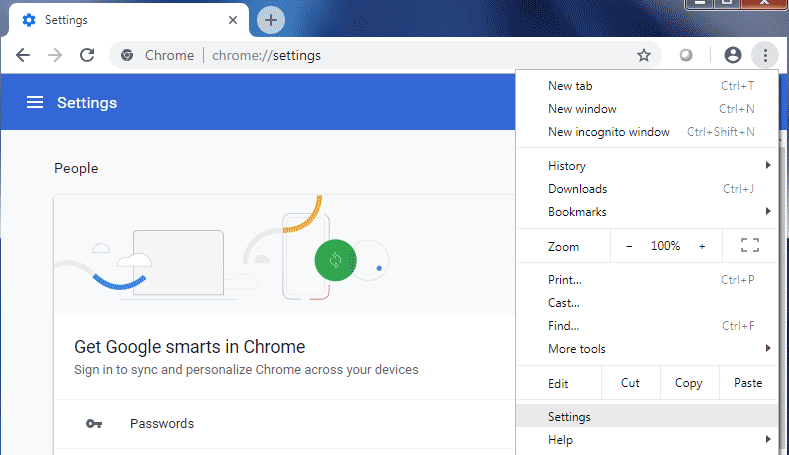Click the green sync circle illustration
This screenshot has height=455, width=789.
(x=335, y=260)
